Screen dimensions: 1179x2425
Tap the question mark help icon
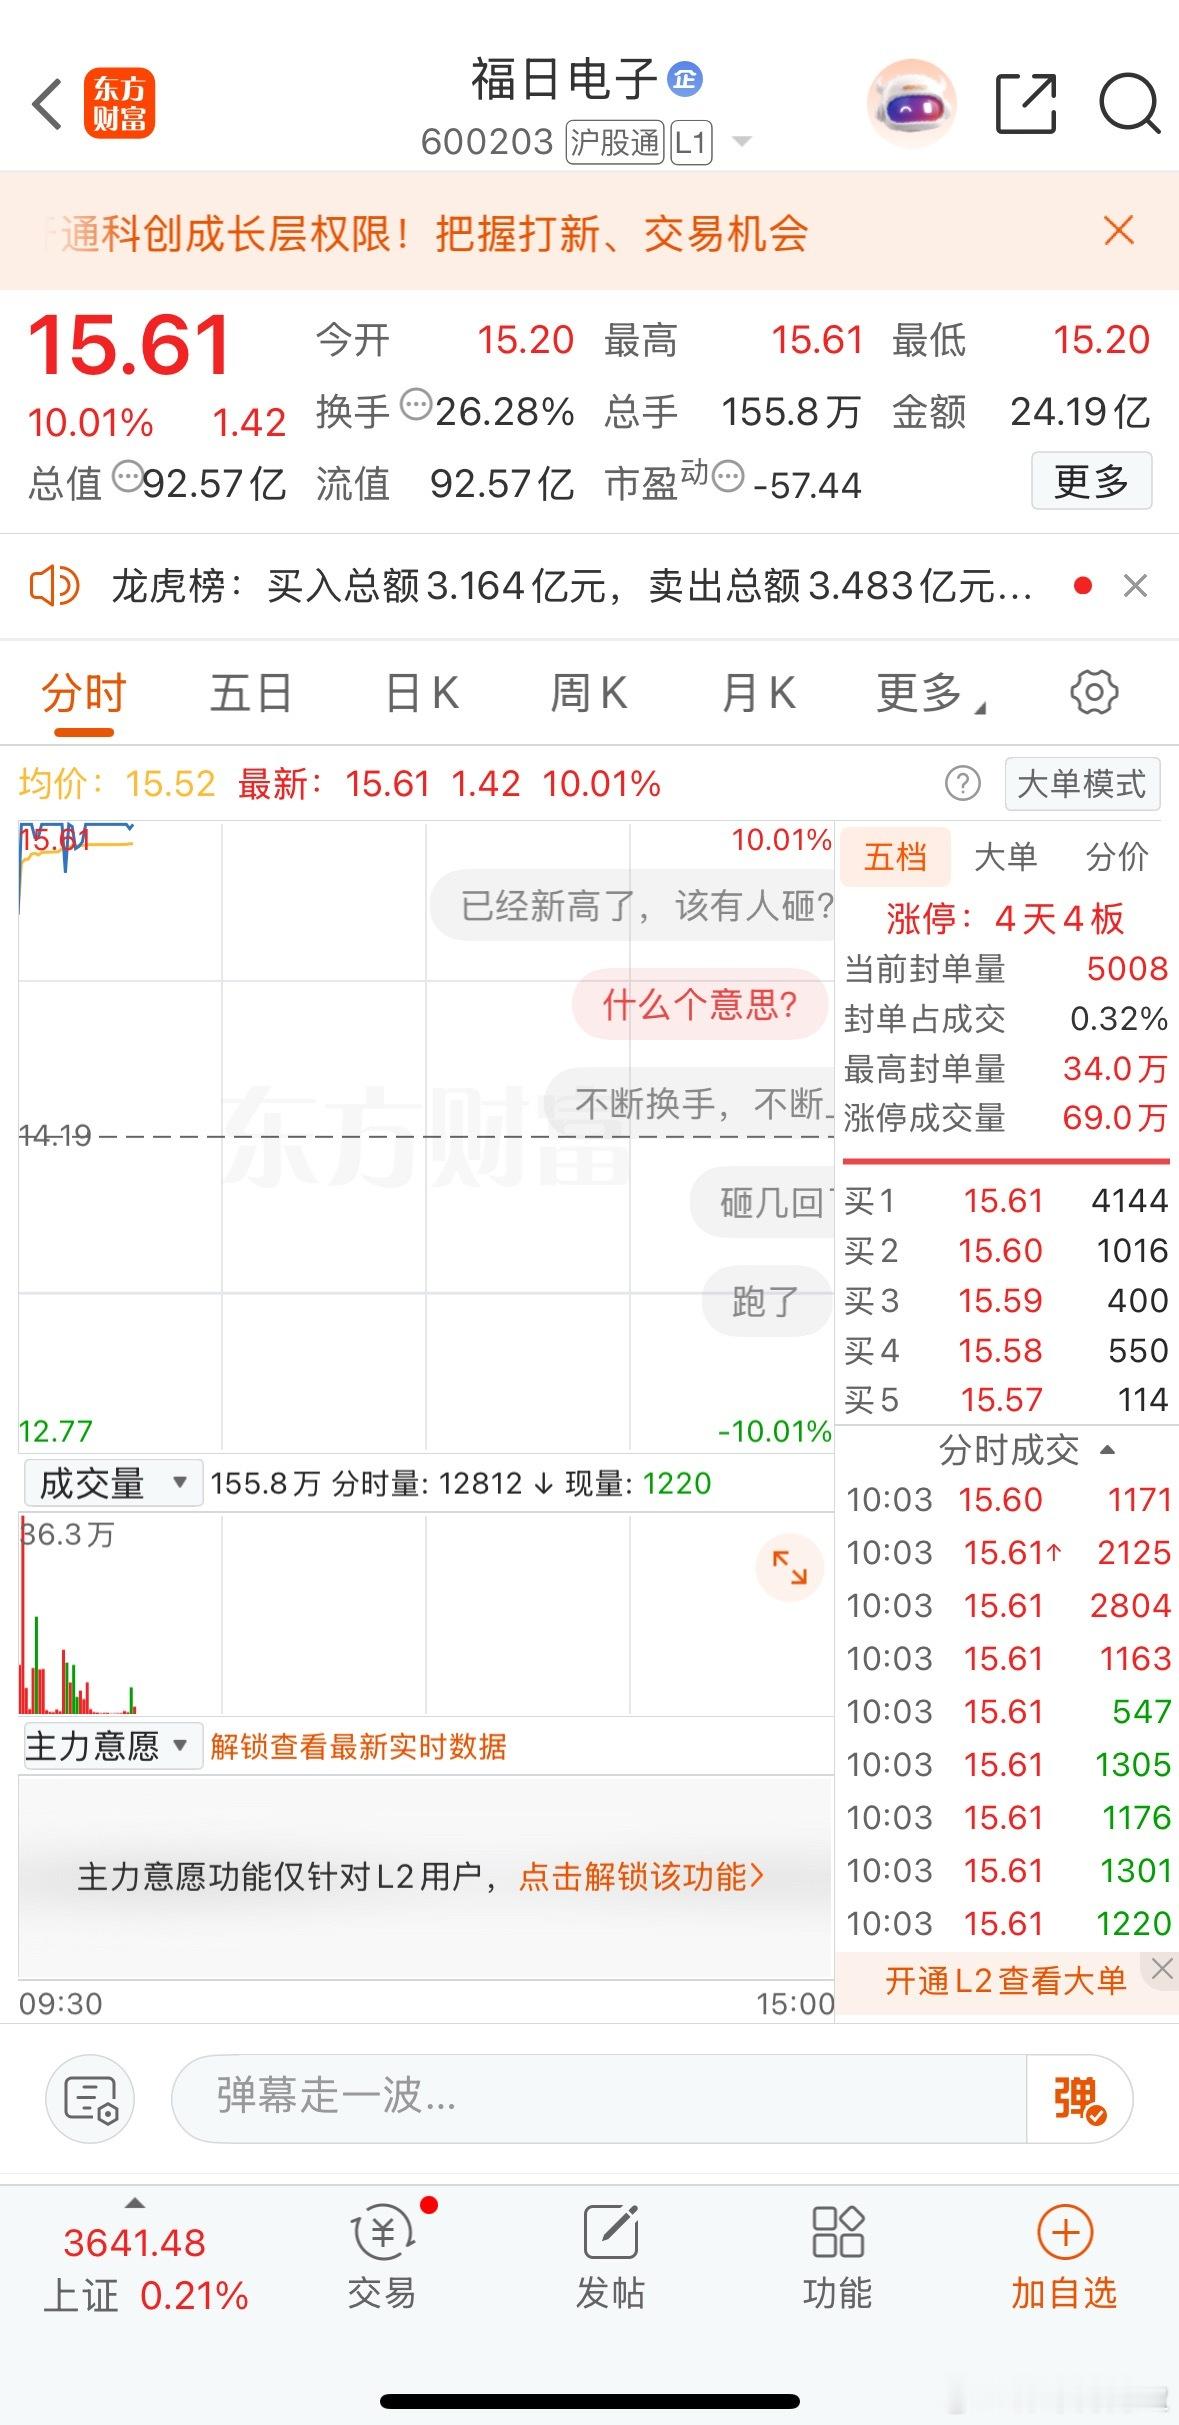963,783
